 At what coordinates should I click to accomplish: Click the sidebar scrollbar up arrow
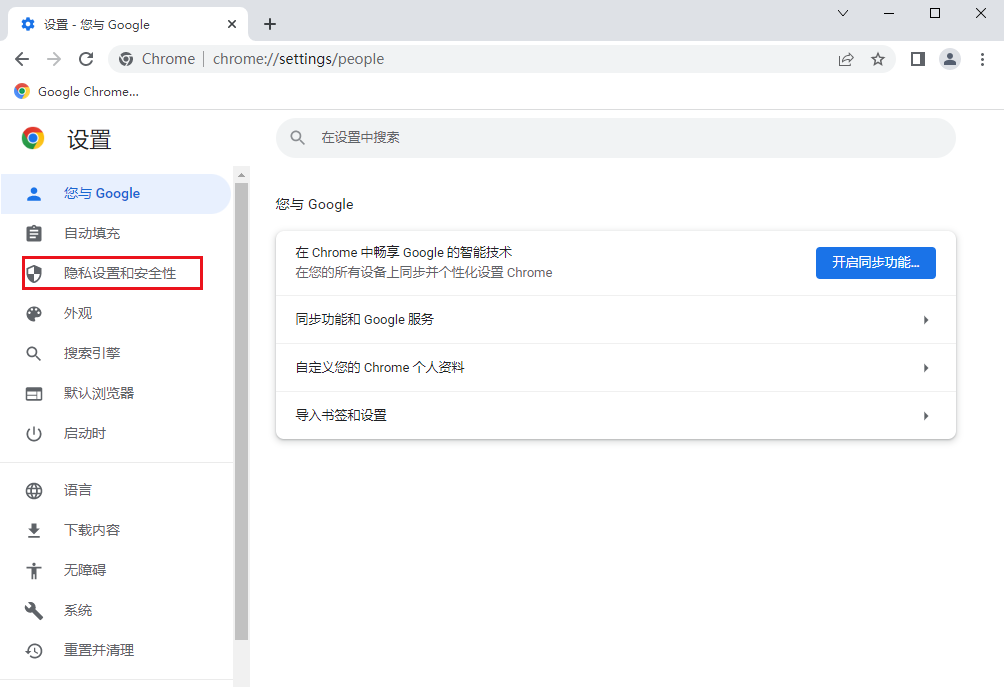(x=241, y=175)
